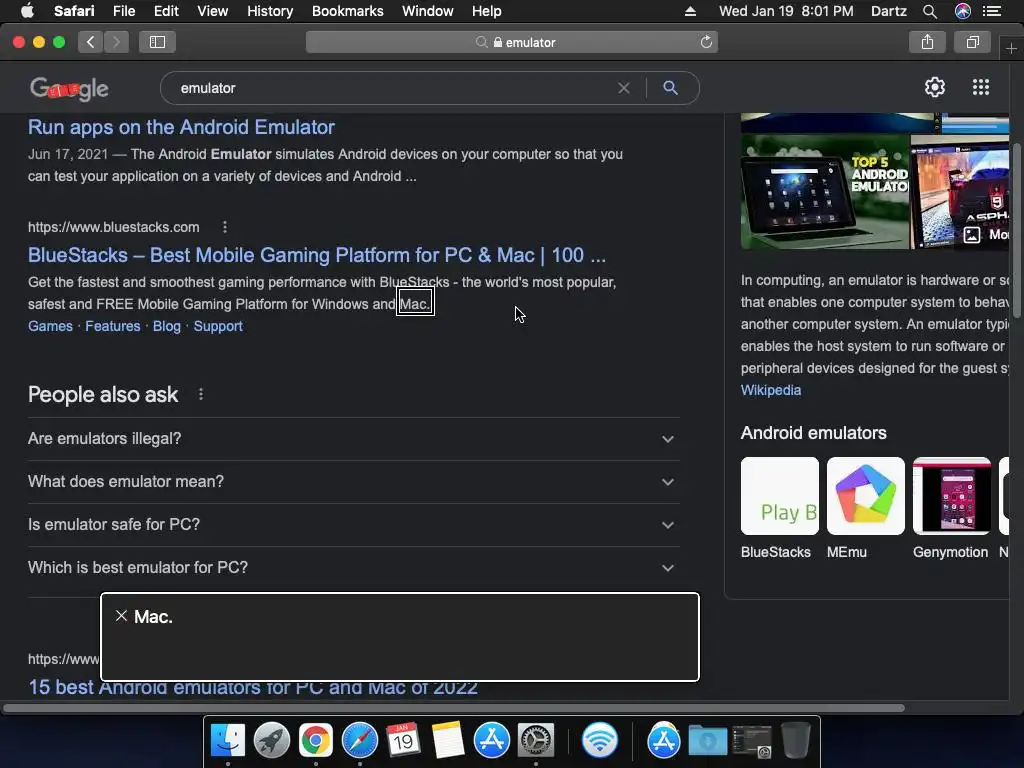This screenshot has width=1024, height=768.
Task: Open the Top 5 Android Emulator image
Action: pyautogui.click(x=824, y=191)
